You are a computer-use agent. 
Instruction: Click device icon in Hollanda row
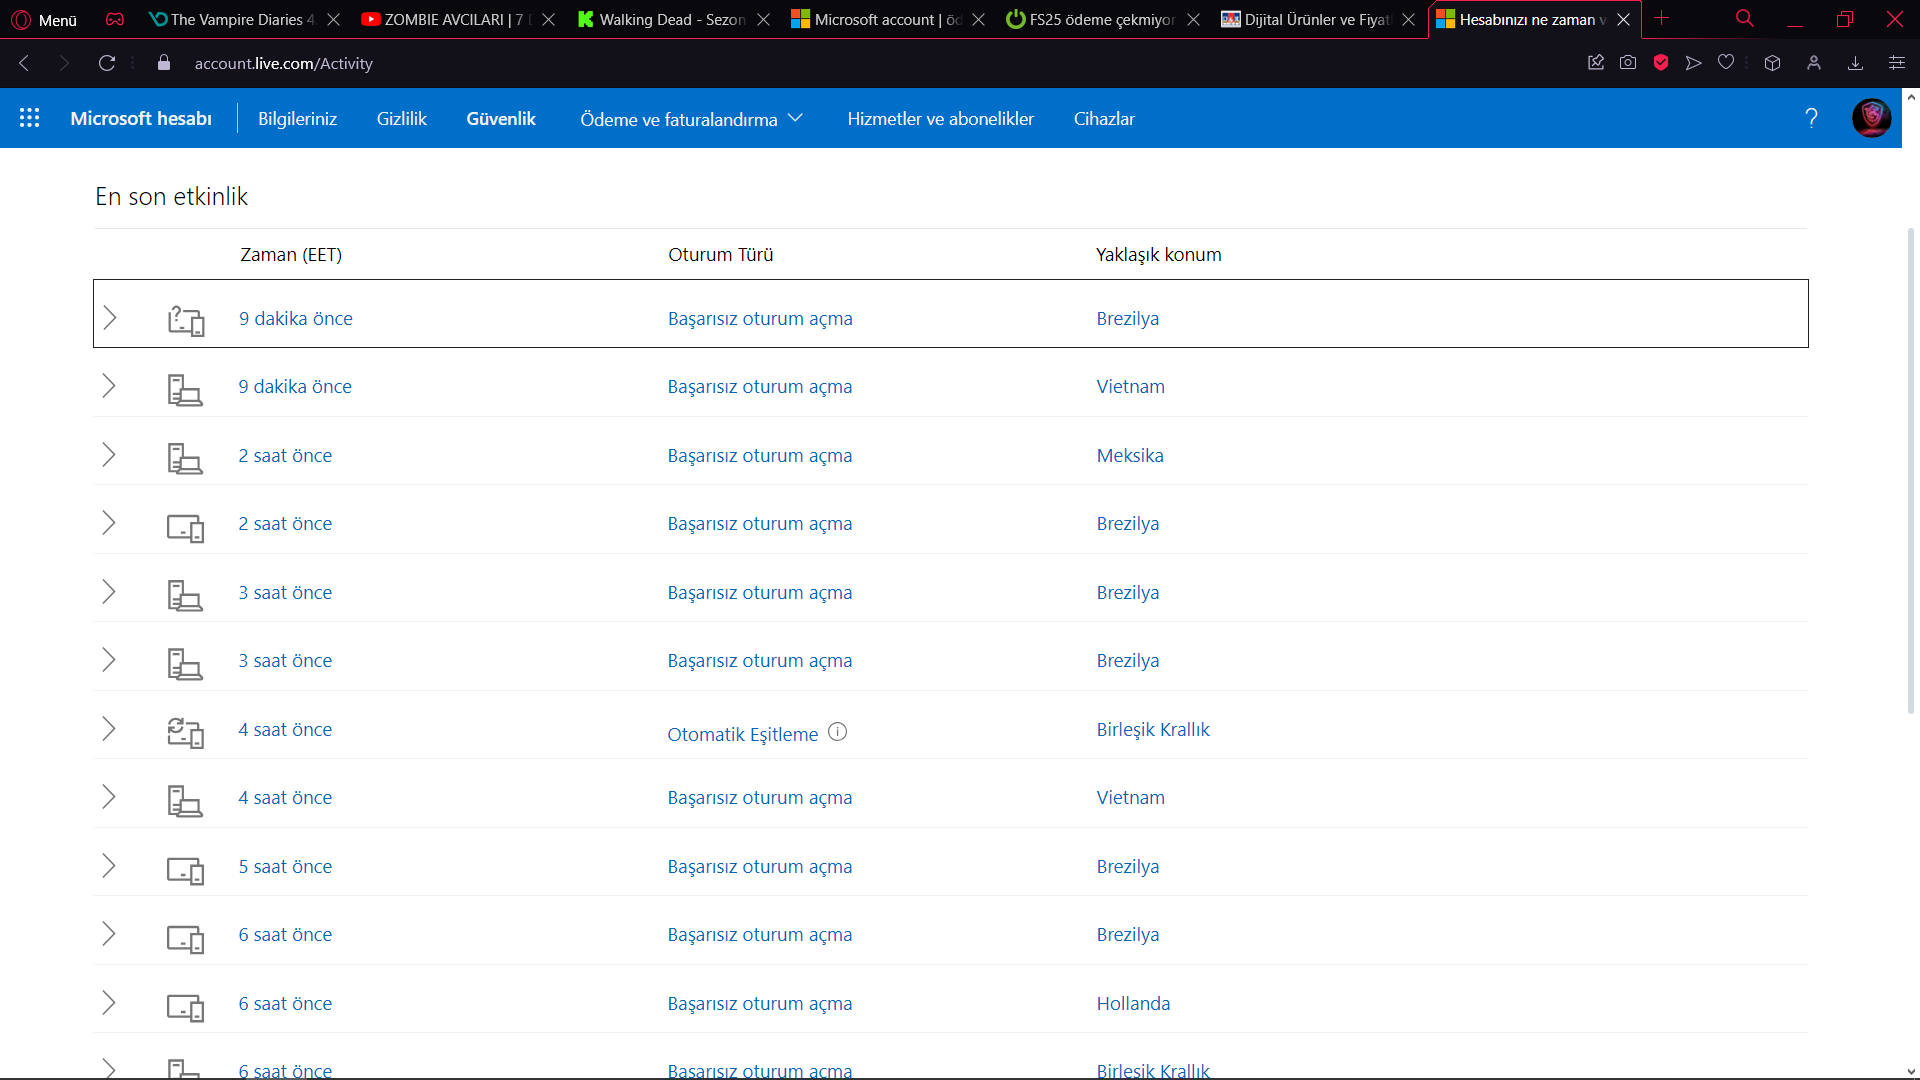(185, 1007)
